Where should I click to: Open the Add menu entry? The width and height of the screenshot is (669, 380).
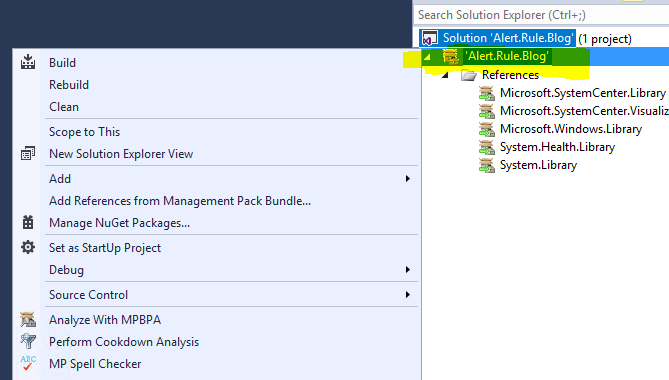pyautogui.click(x=60, y=179)
